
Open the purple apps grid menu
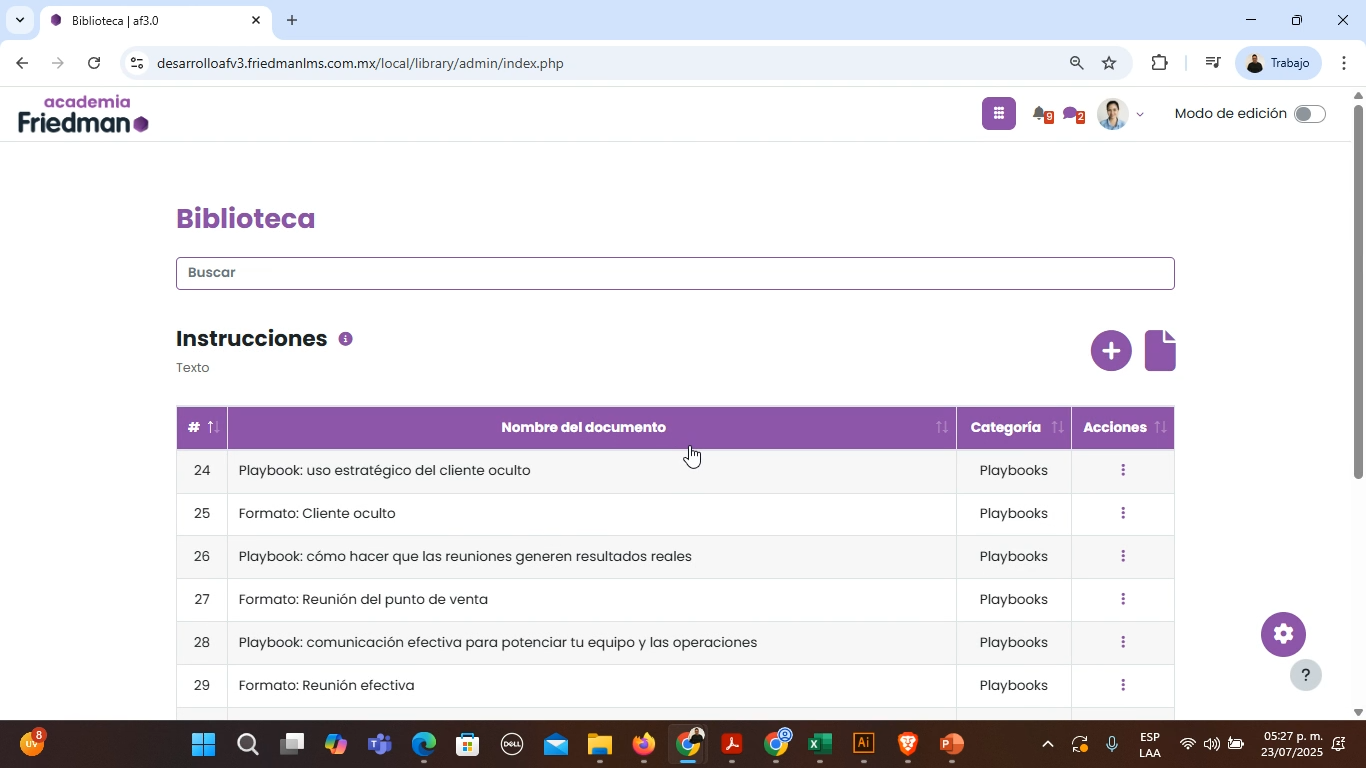click(x=998, y=114)
